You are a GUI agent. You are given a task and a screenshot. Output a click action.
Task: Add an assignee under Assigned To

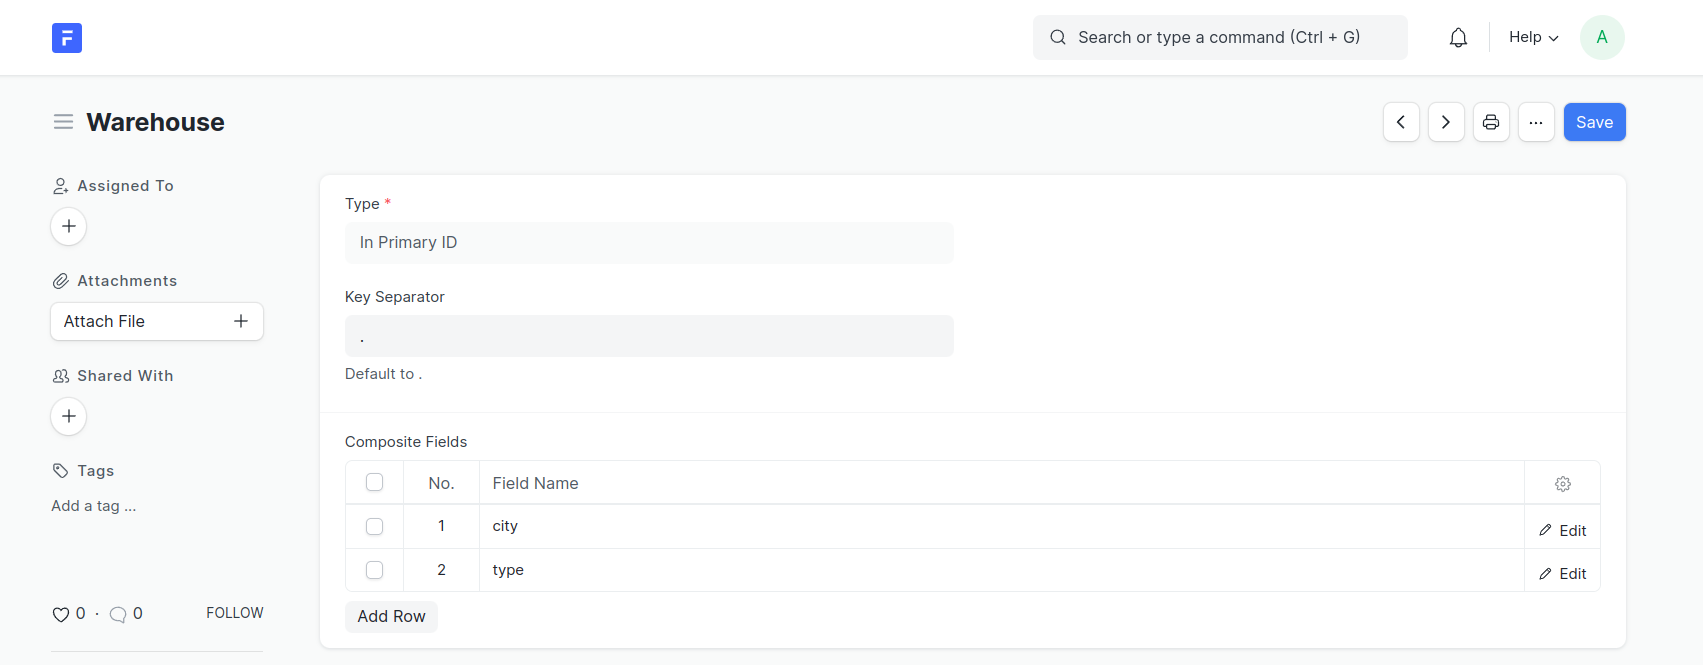pos(69,226)
